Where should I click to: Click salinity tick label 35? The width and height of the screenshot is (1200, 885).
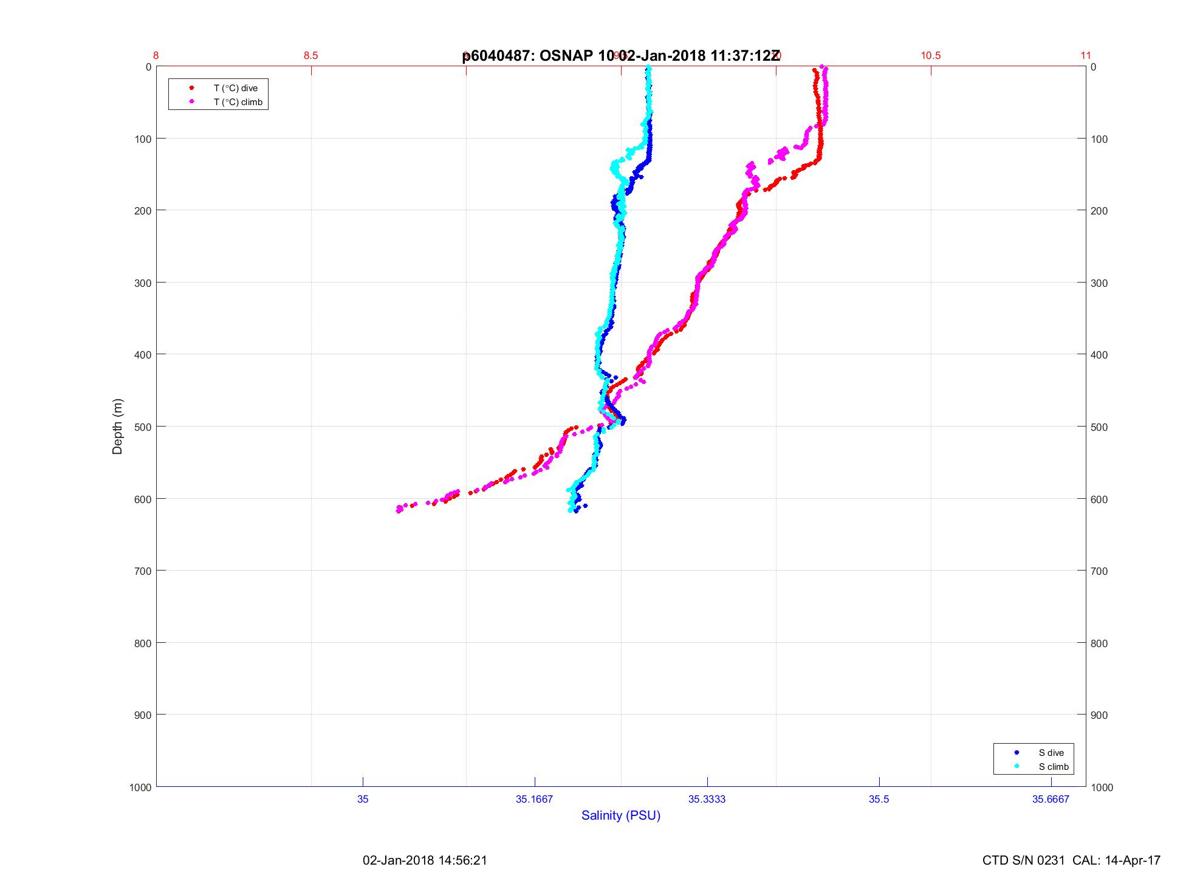coord(363,799)
